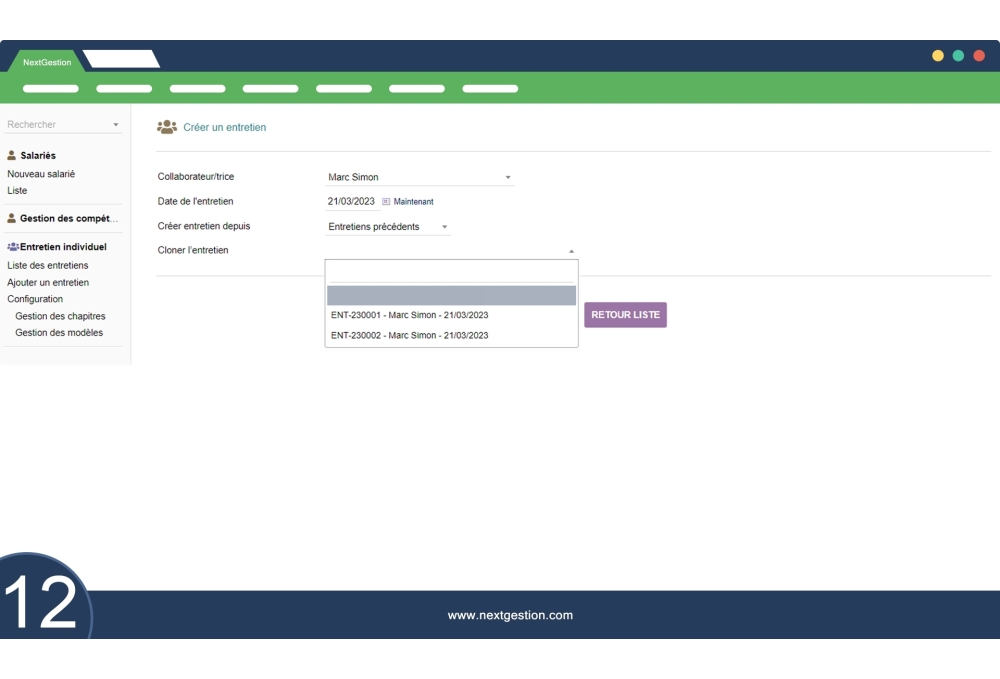This screenshot has width=1000, height=679.
Task: Go to Gestion des modèles
Action: pos(59,333)
